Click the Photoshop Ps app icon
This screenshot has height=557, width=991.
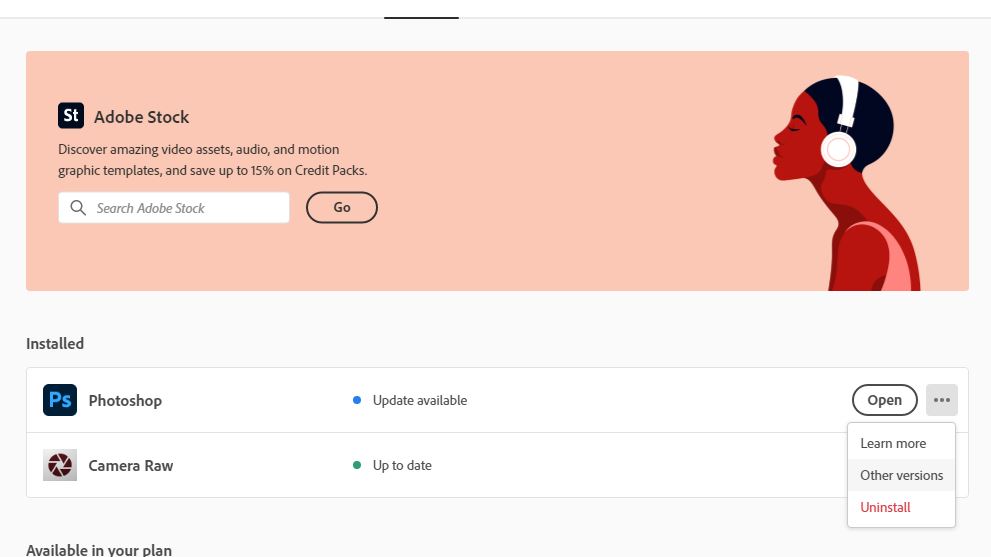pyautogui.click(x=60, y=400)
